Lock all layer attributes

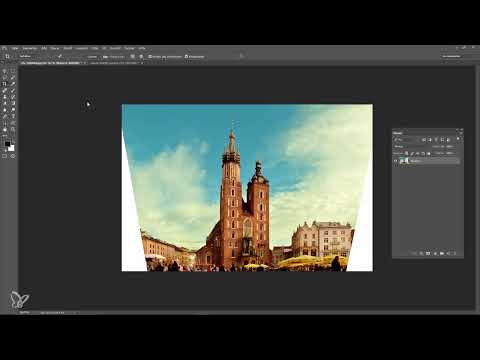[x=429, y=153]
